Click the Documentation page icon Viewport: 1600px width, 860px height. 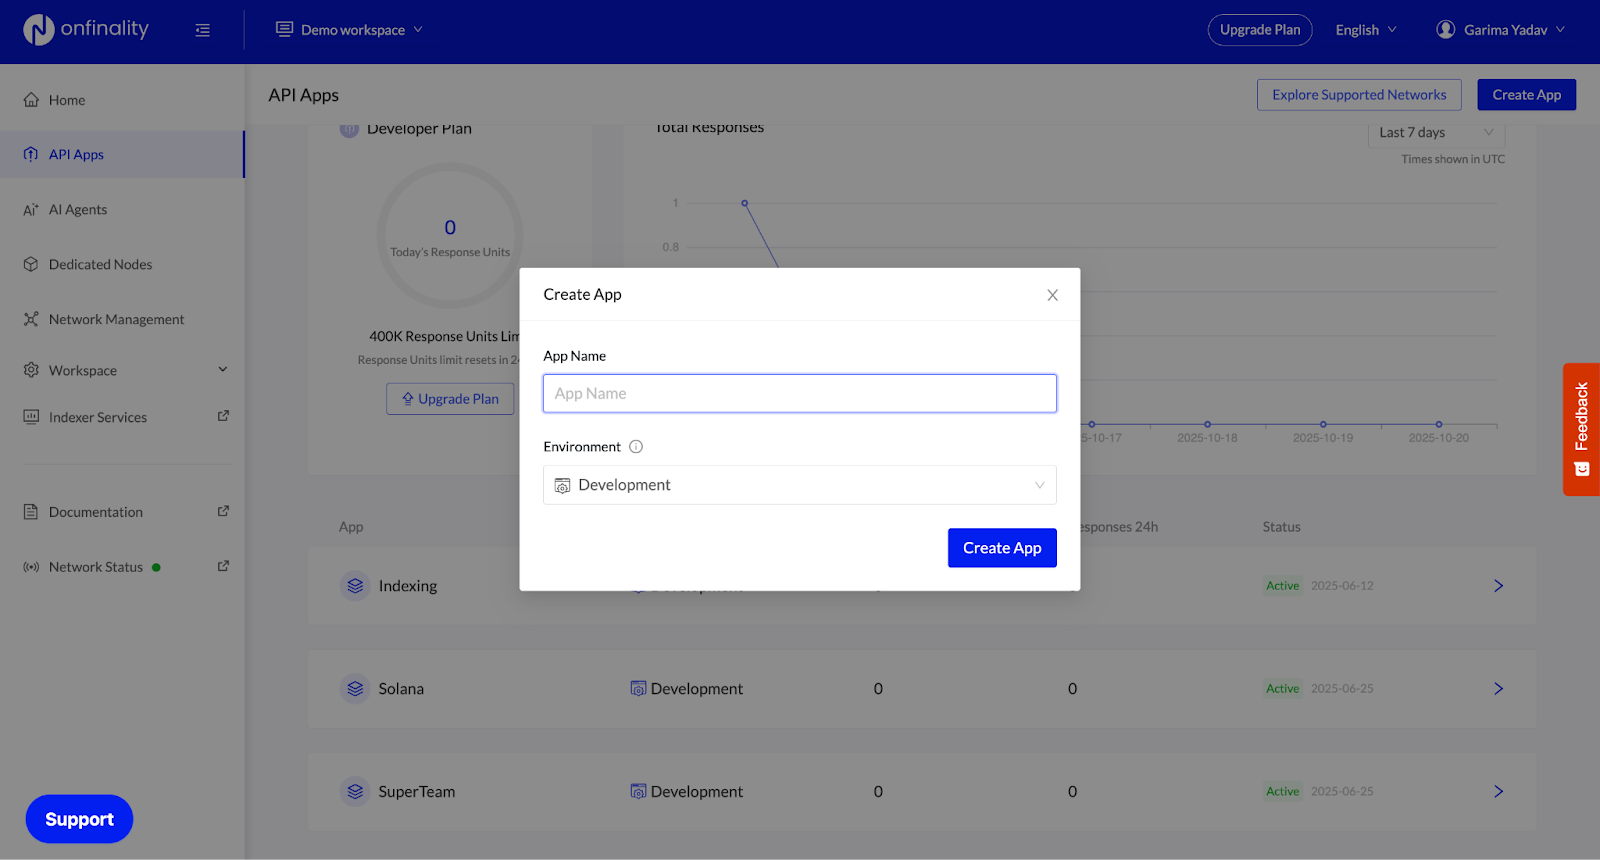[x=31, y=512]
